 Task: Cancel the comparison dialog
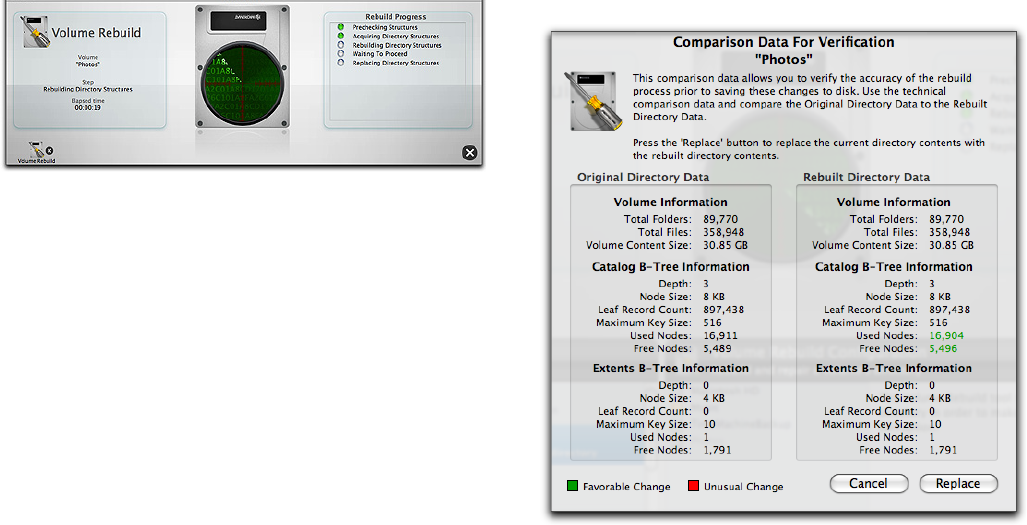pyautogui.click(x=868, y=484)
